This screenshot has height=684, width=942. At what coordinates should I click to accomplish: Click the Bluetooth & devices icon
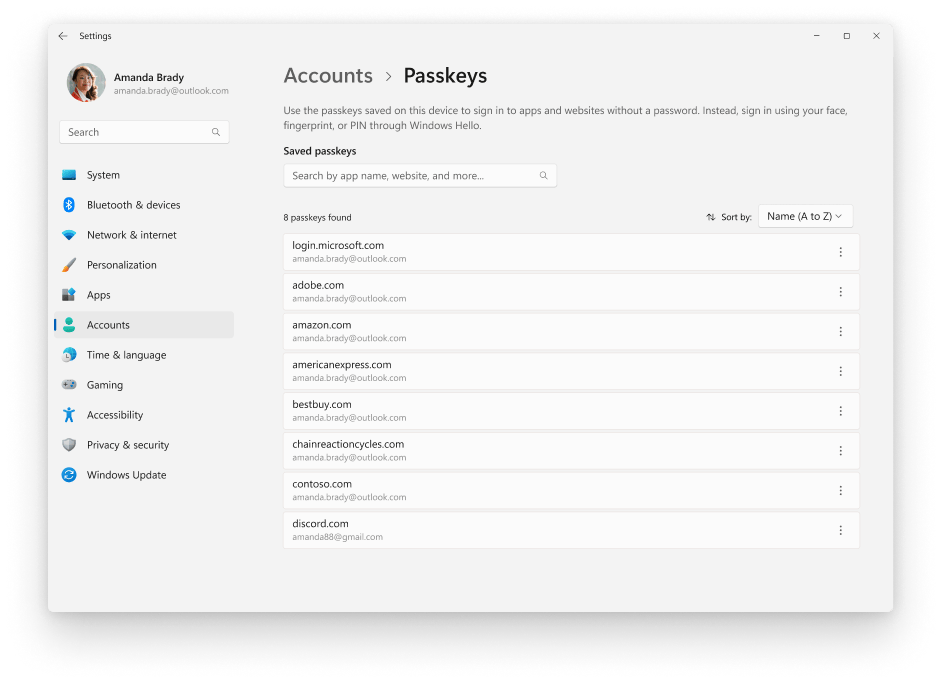coord(69,205)
